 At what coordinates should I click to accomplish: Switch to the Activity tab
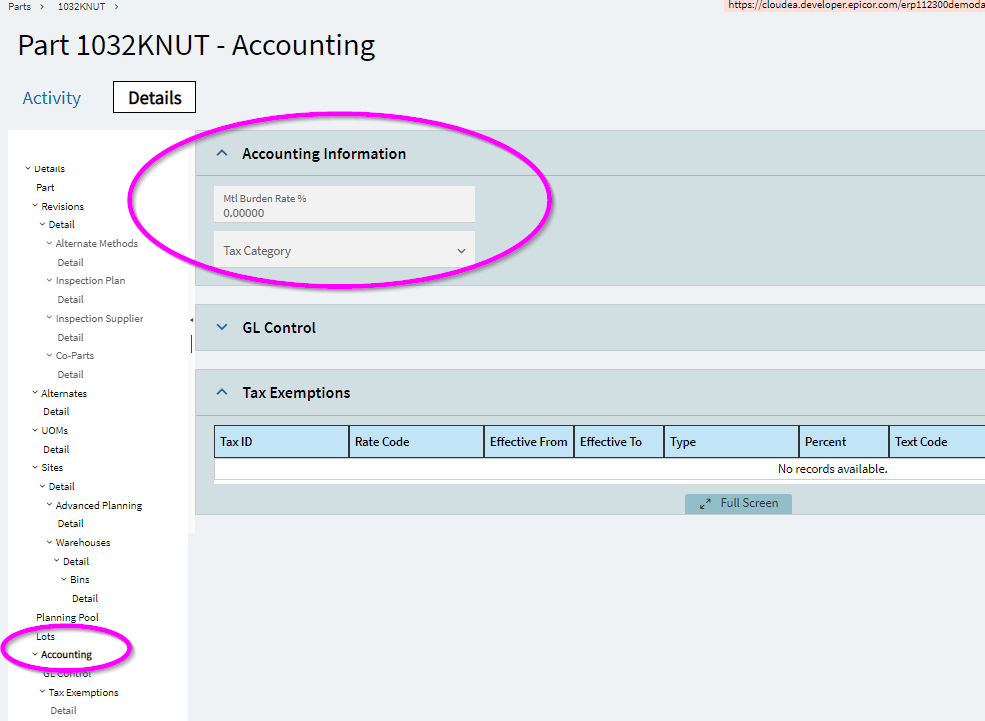tap(52, 98)
